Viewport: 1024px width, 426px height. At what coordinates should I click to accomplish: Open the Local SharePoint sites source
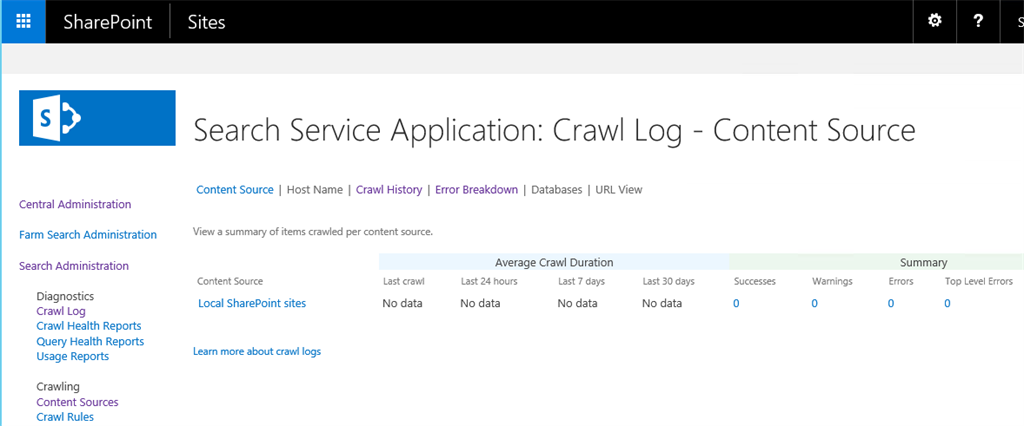[x=252, y=303]
